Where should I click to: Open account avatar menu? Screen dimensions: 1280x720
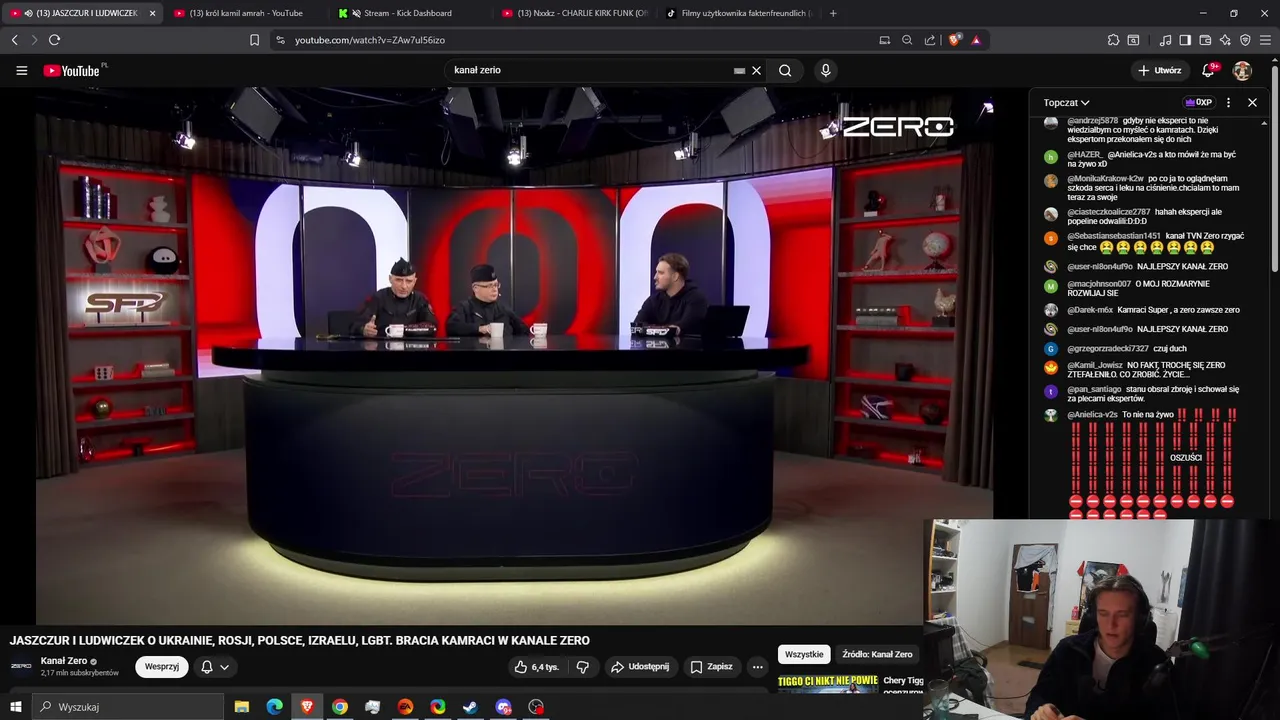pyautogui.click(x=1242, y=70)
